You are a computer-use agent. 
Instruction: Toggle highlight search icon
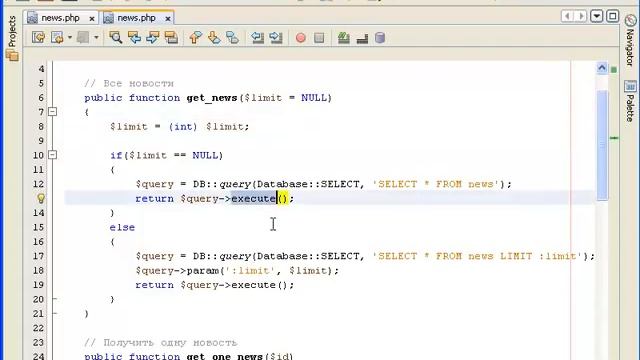171,38
